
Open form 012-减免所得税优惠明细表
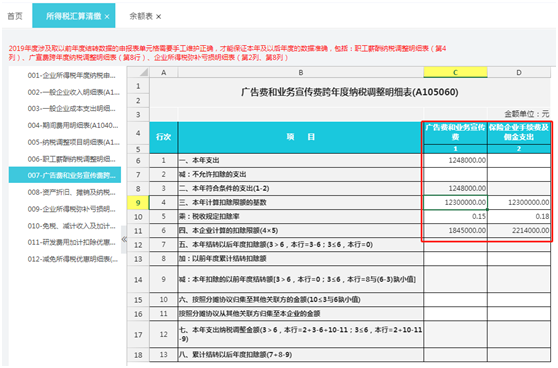coord(73,259)
